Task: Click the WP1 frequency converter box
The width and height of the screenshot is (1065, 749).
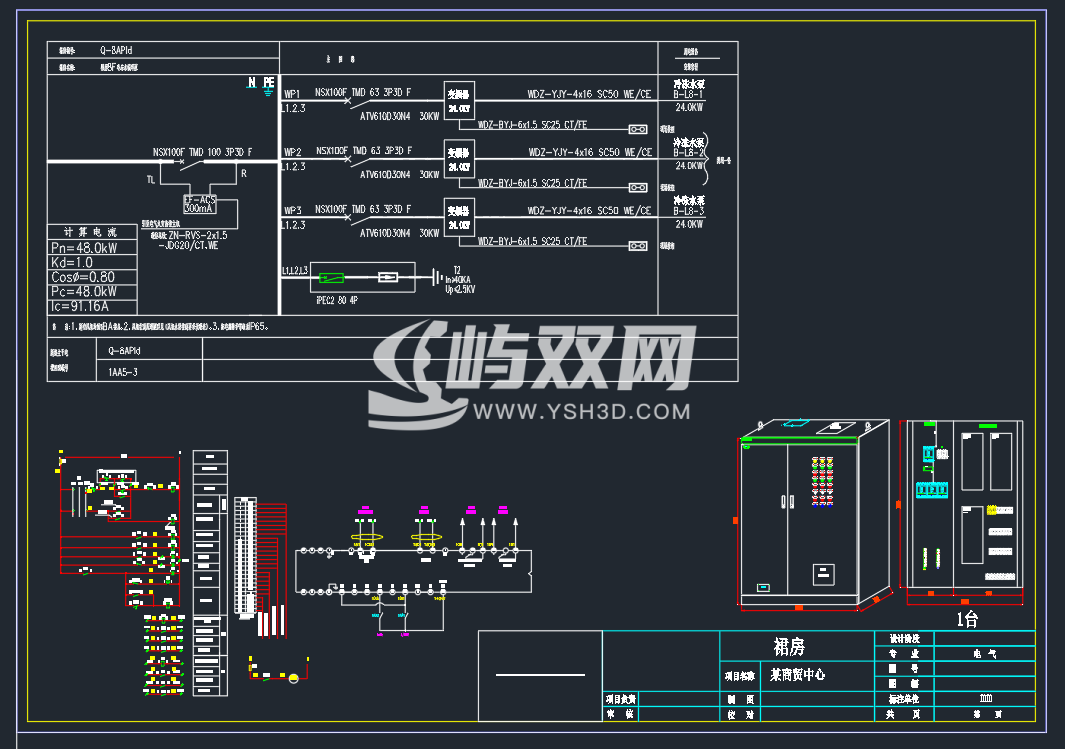Action: (x=459, y=101)
